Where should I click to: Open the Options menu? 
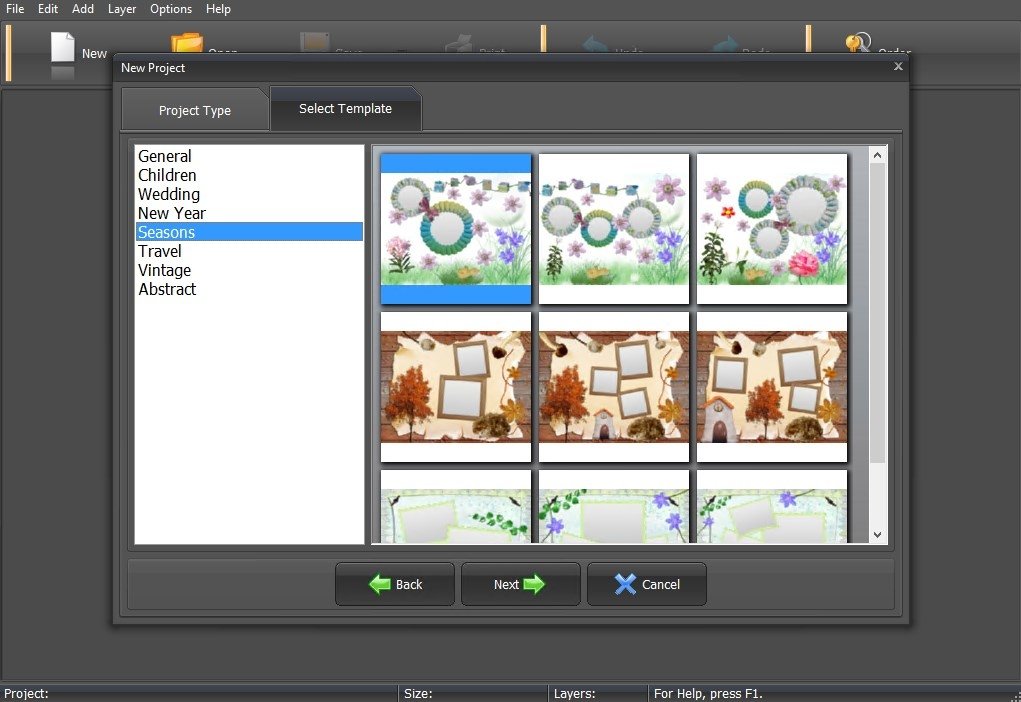coord(171,9)
